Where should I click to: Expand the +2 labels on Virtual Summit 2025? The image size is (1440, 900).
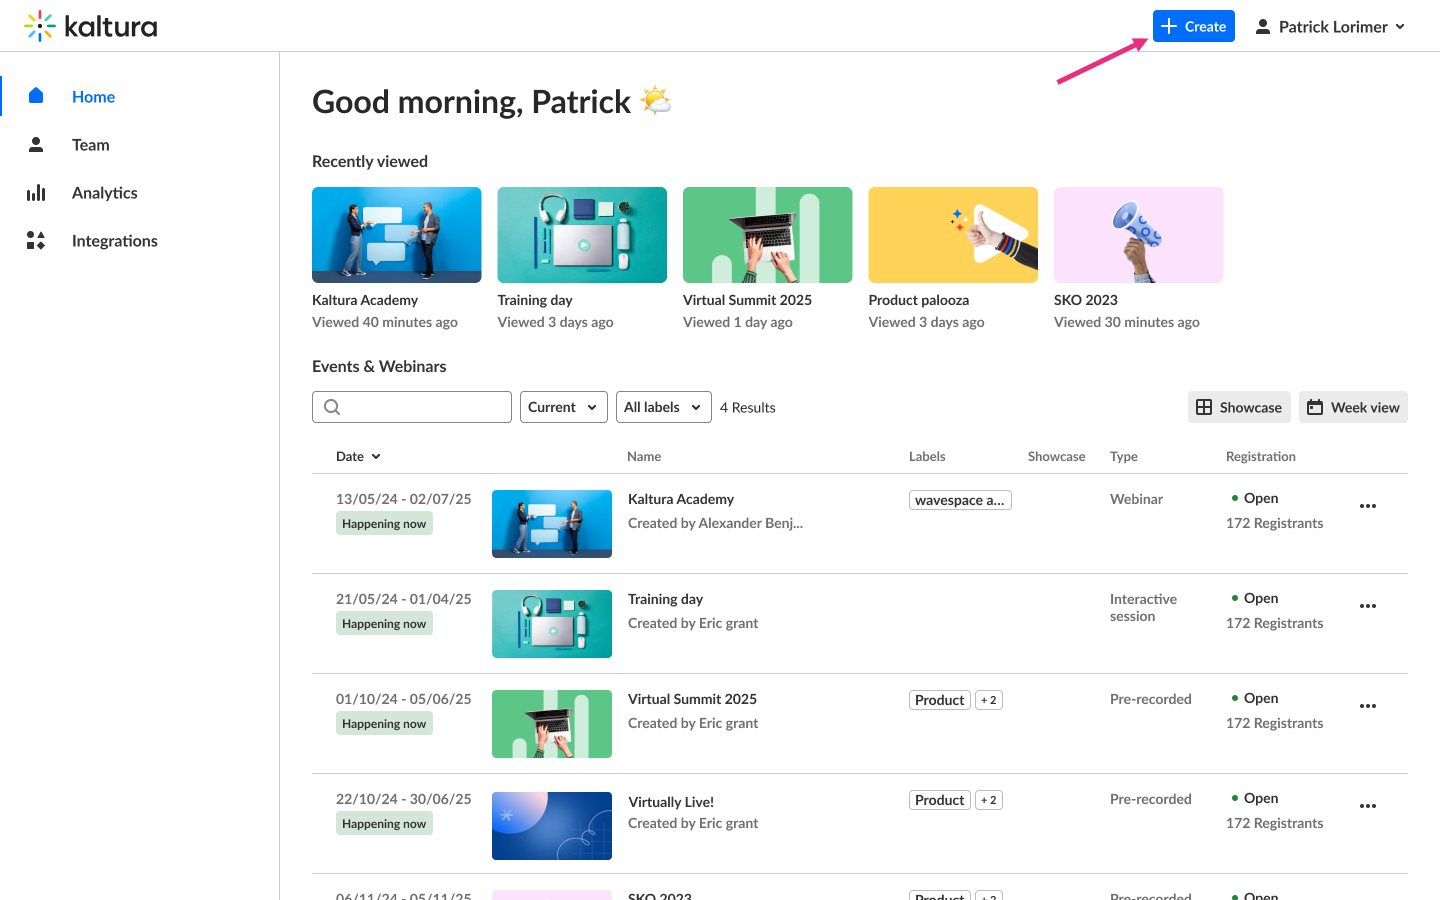[989, 700]
